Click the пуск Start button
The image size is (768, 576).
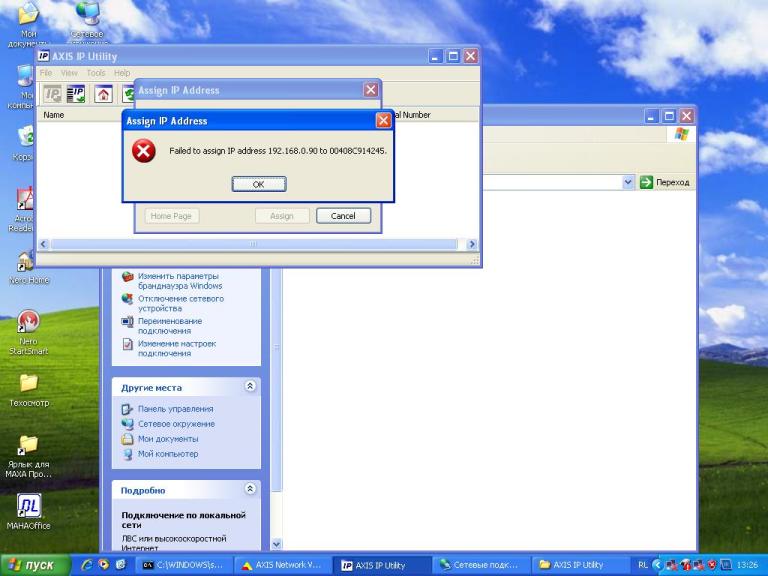tap(36, 565)
